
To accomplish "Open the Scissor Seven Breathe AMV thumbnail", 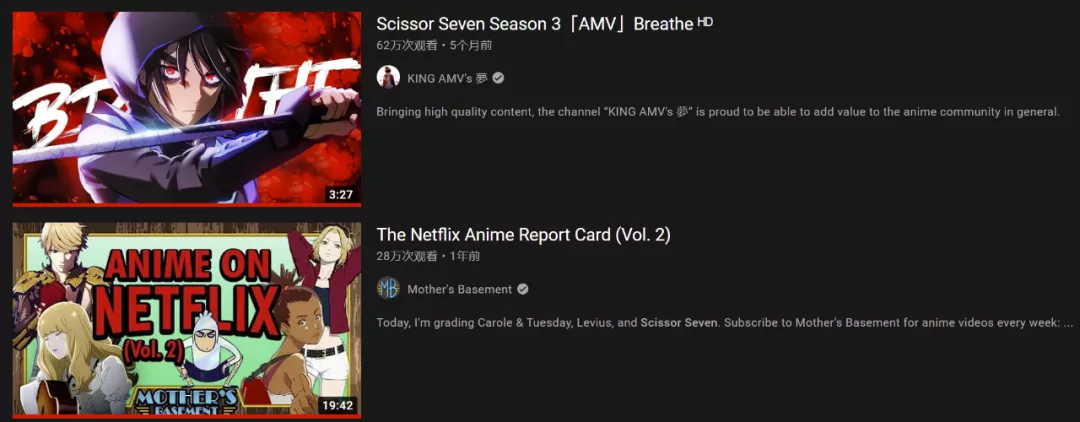I will pyautogui.click(x=187, y=109).
